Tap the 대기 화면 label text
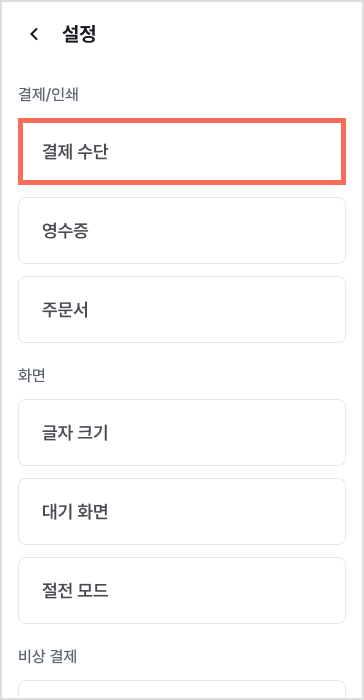 tap(75, 512)
